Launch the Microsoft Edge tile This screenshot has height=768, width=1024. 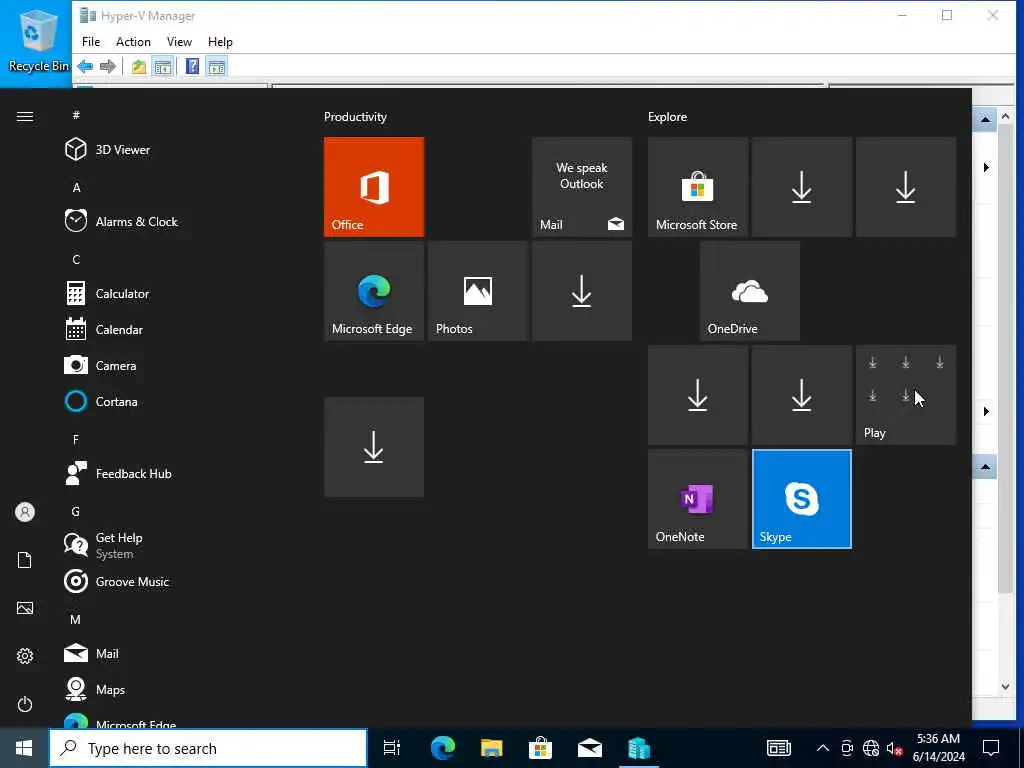[x=374, y=291]
